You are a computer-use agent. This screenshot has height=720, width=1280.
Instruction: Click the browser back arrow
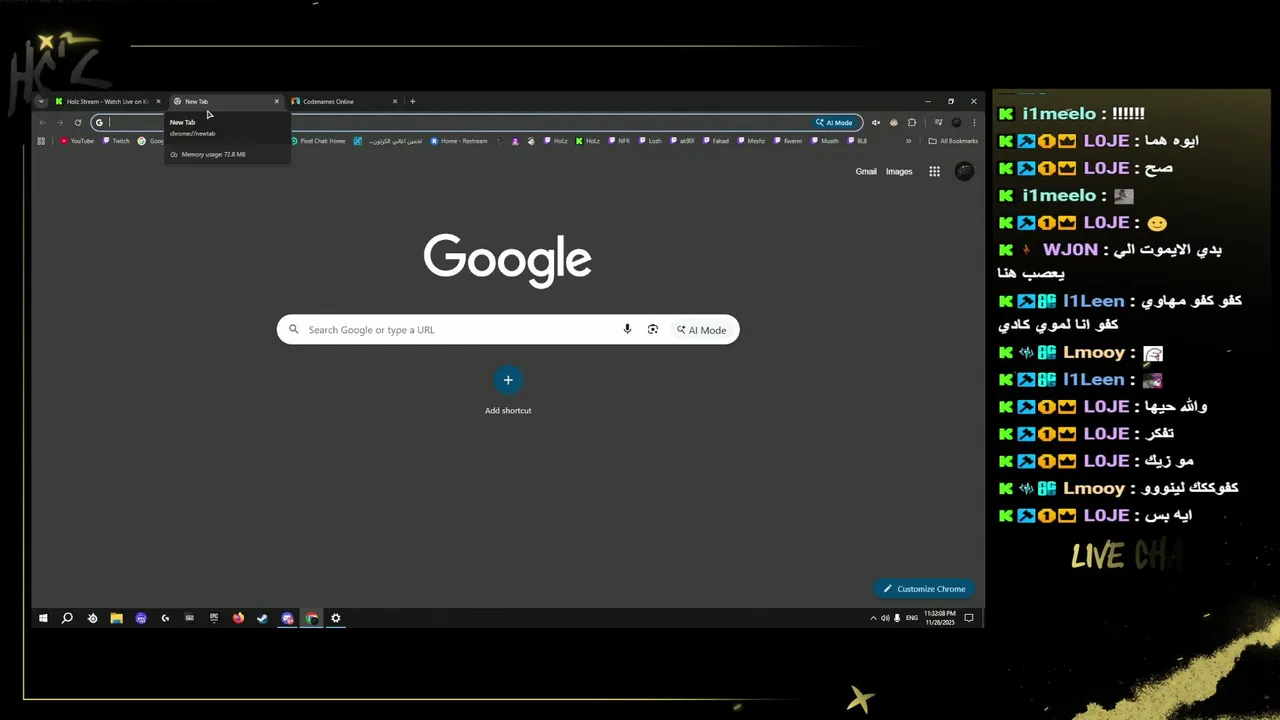pos(42,123)
